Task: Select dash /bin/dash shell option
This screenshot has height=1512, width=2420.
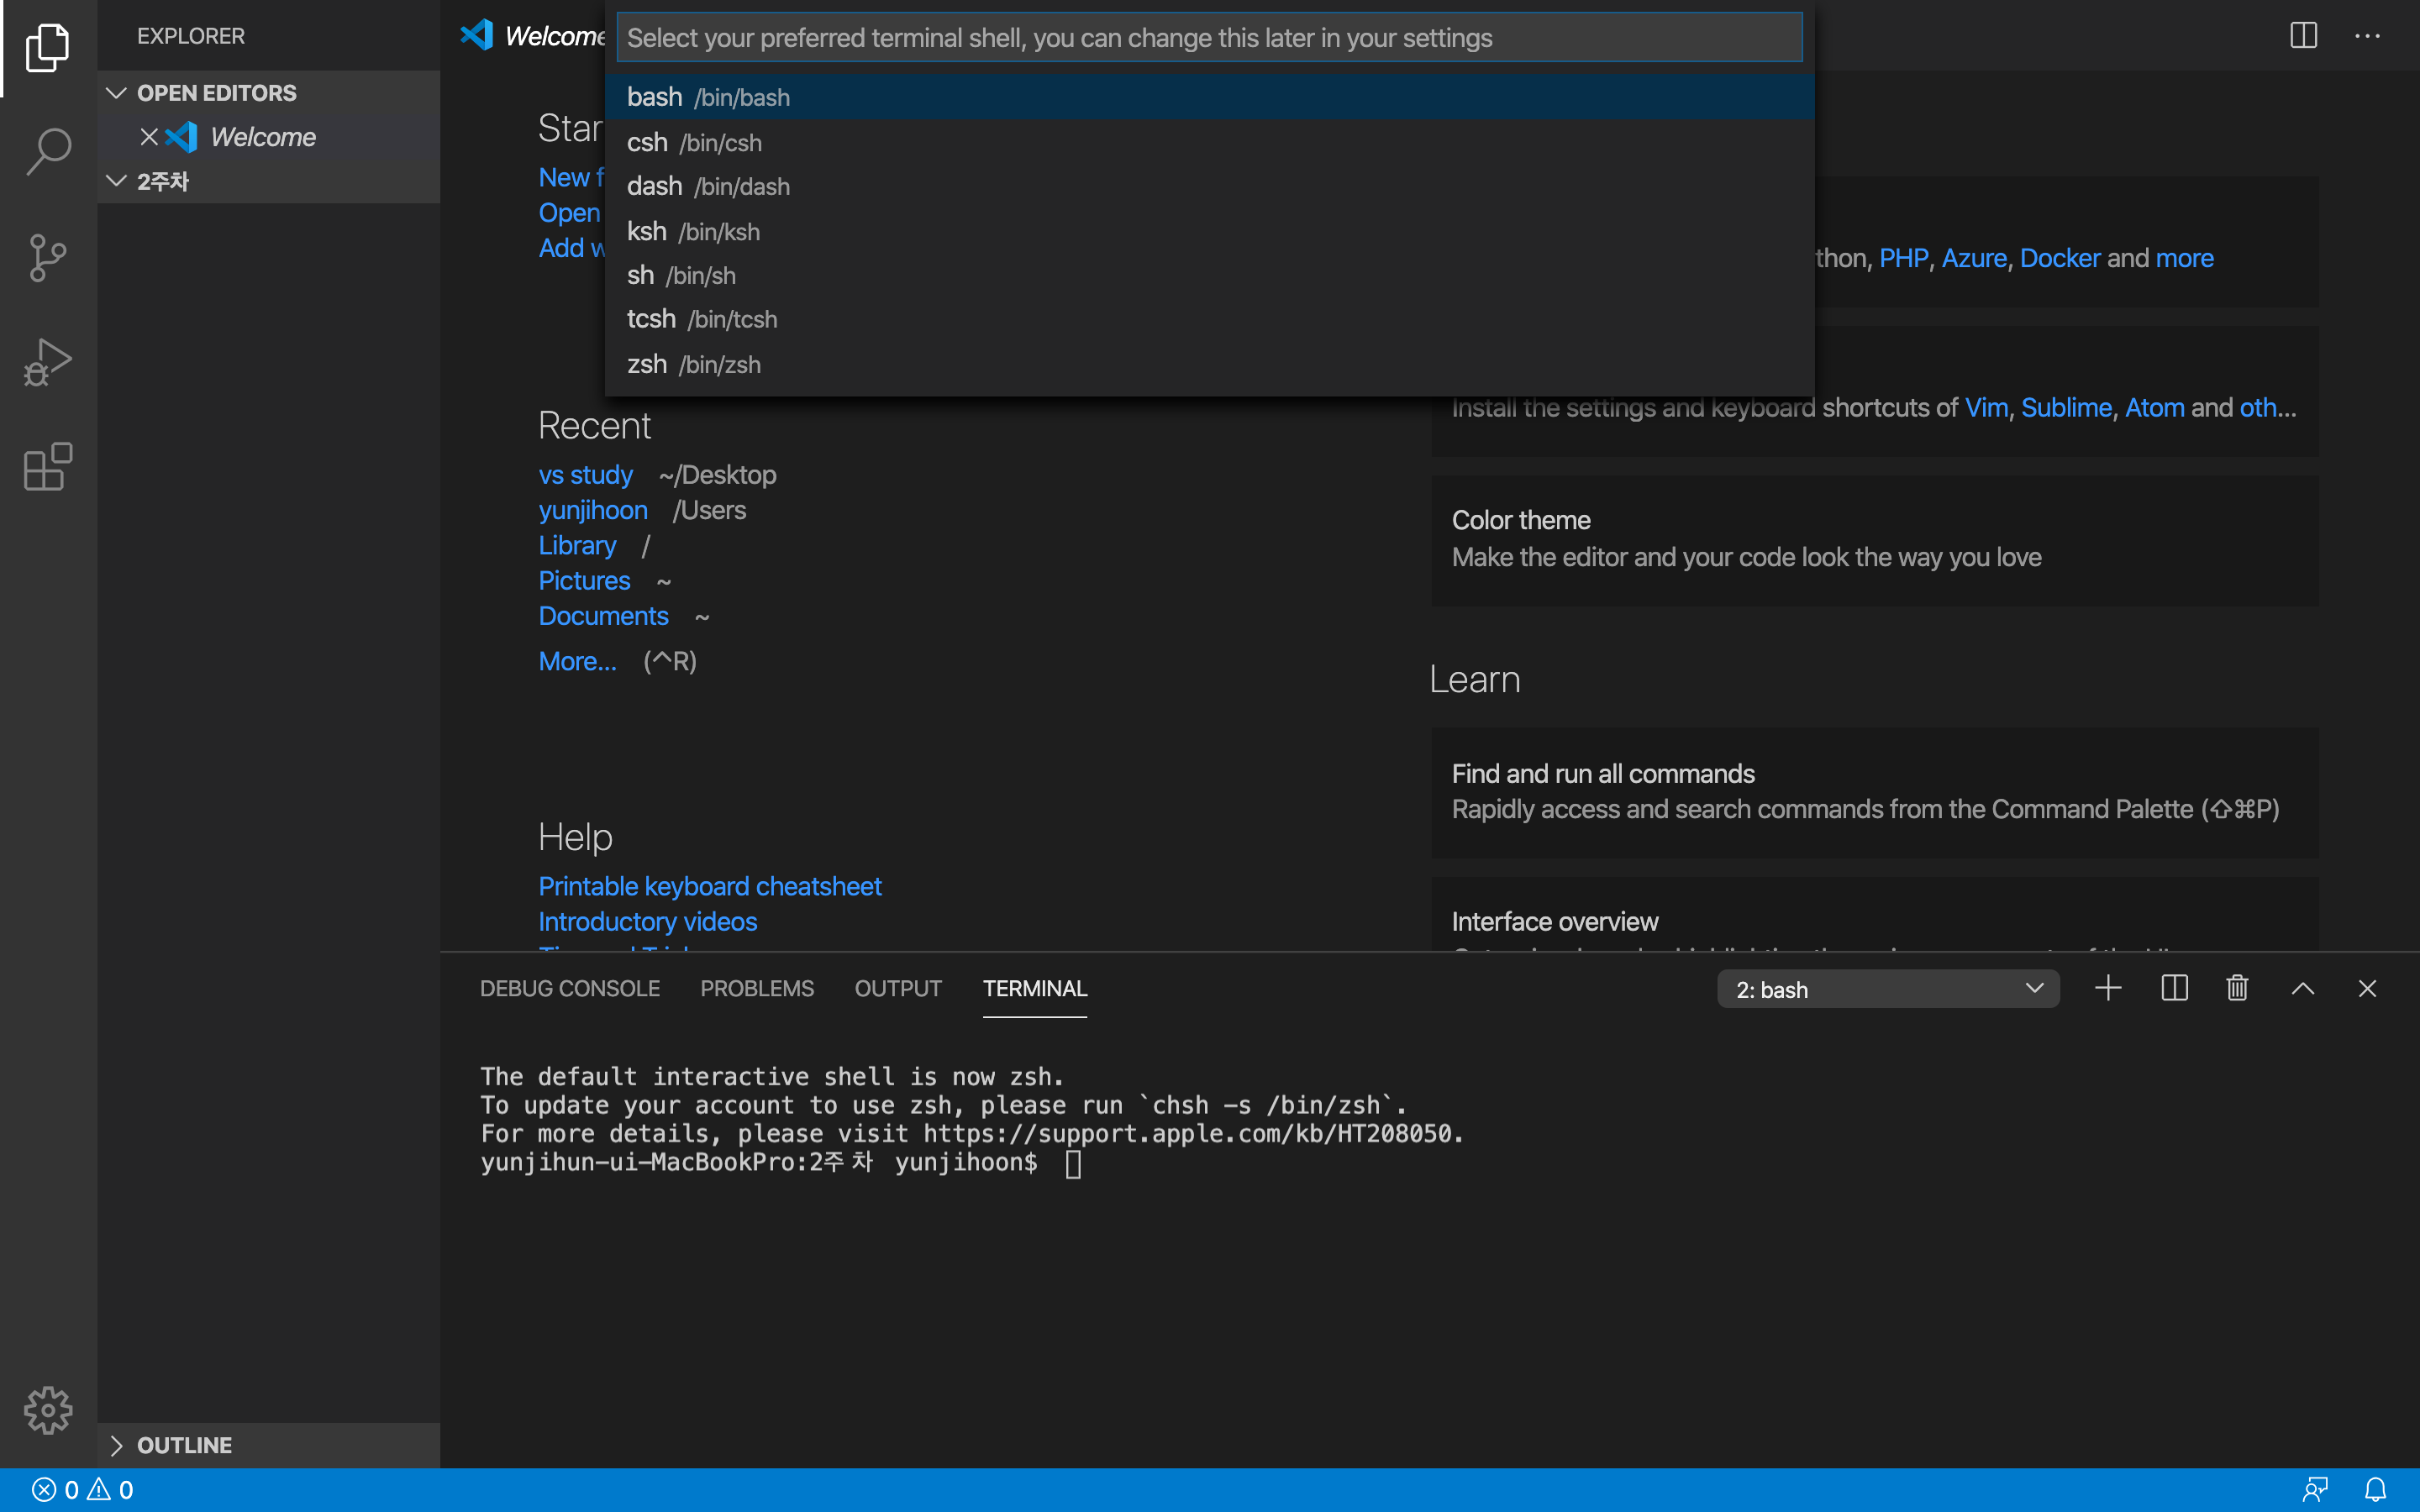Action: pyautogui.click(x=1209, y=186)
